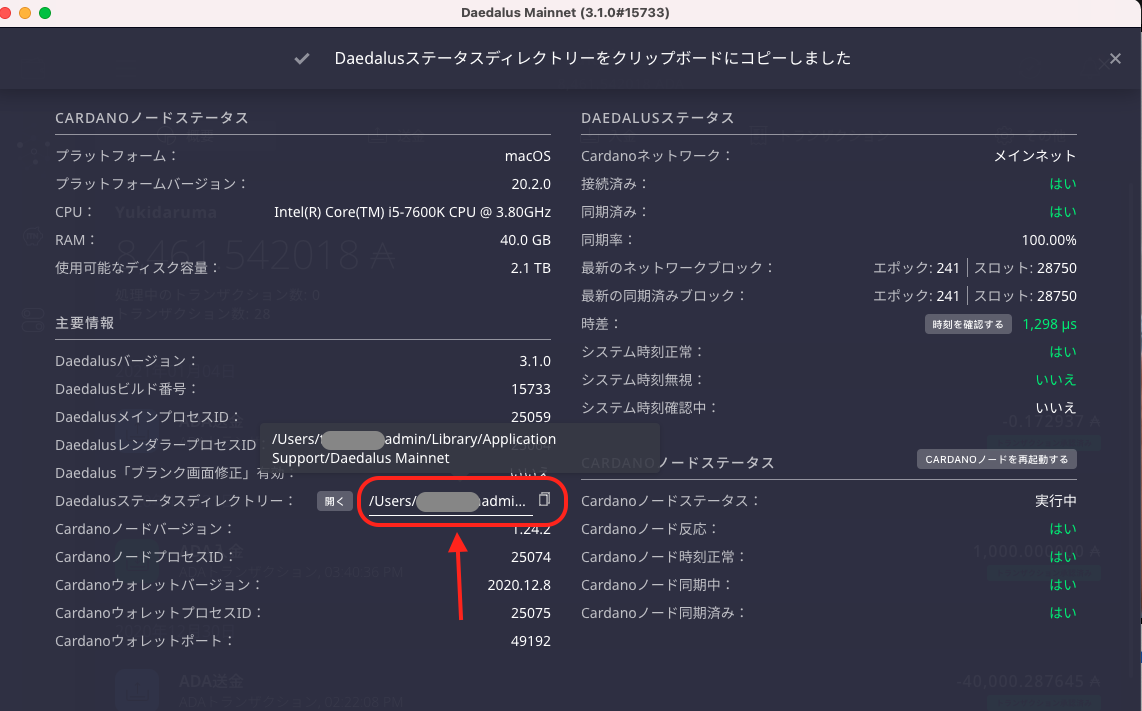
Task: Click the Cardano node status 実行中 value
Action: 1056,501
